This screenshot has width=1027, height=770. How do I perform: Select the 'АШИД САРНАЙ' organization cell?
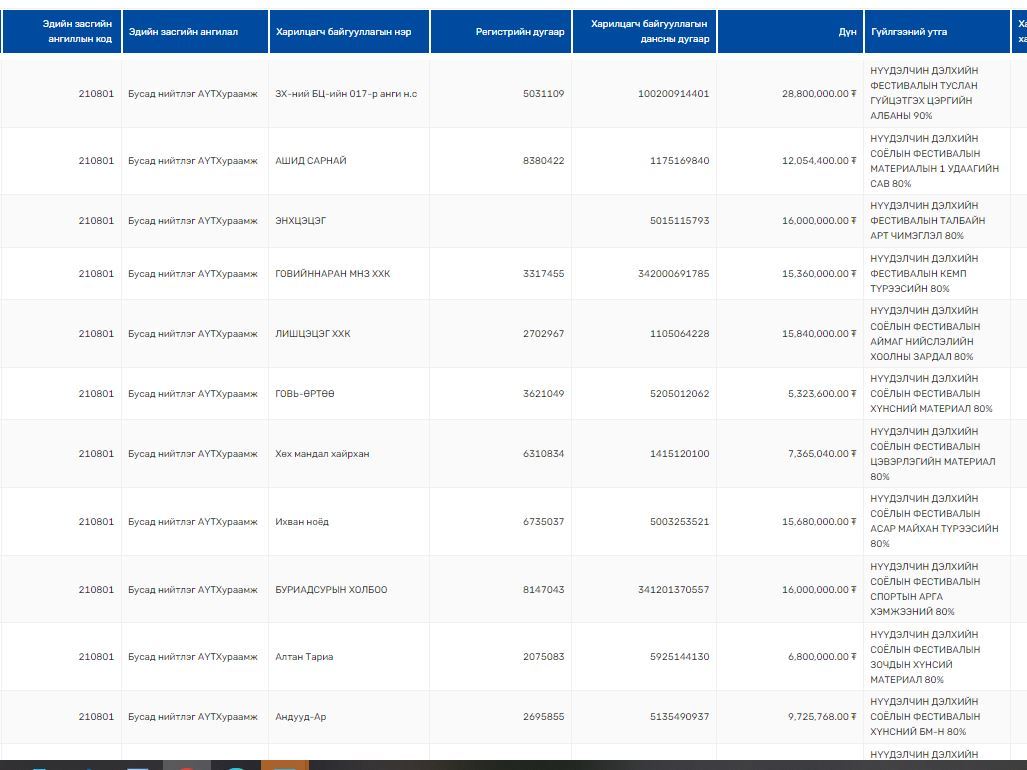click(311, 161)
